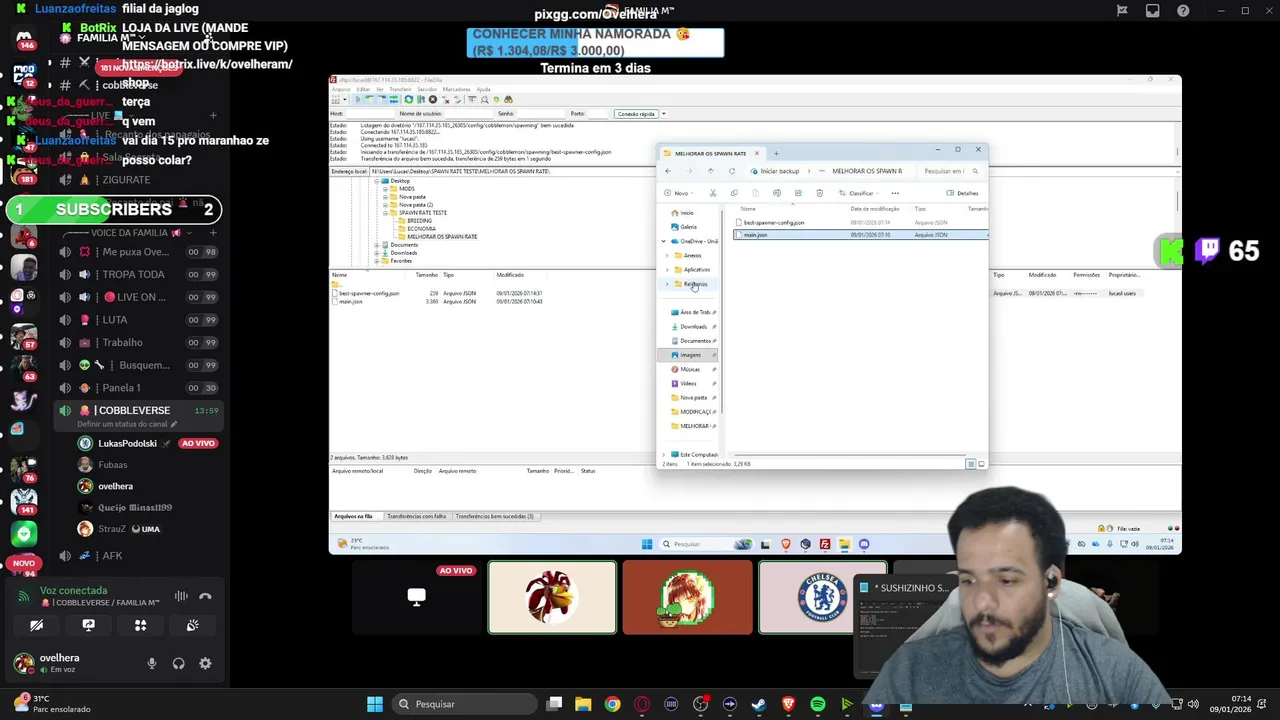
Task: Click FileZilla Host input field
Action: [x=369, y=114]
